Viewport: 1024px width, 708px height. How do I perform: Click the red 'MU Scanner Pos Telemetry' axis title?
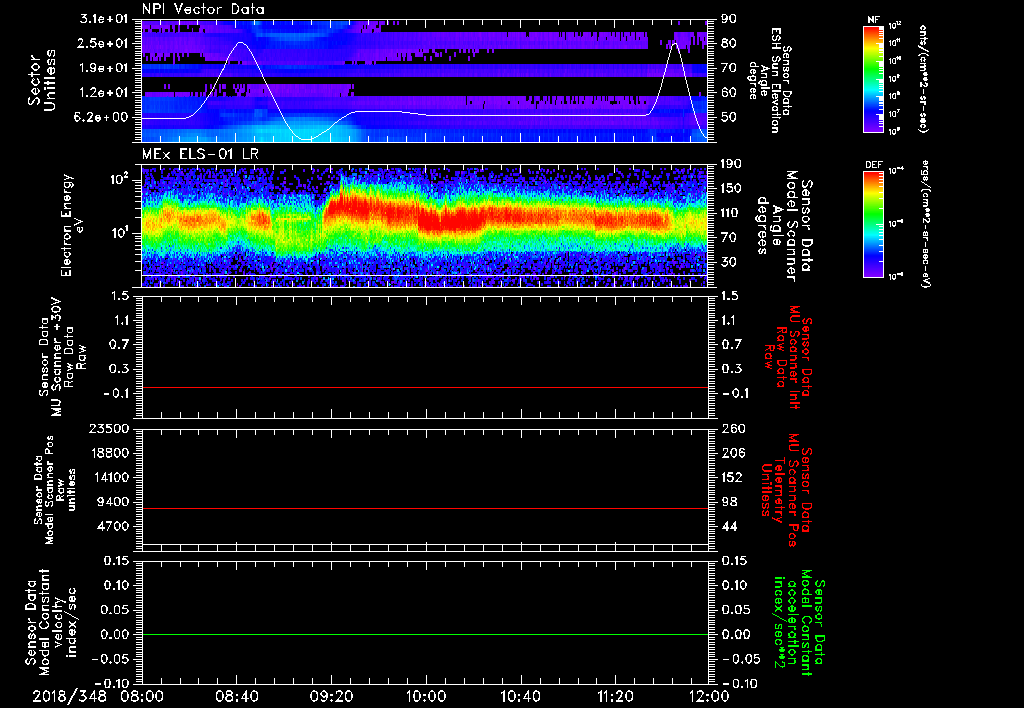pos(786,490)
